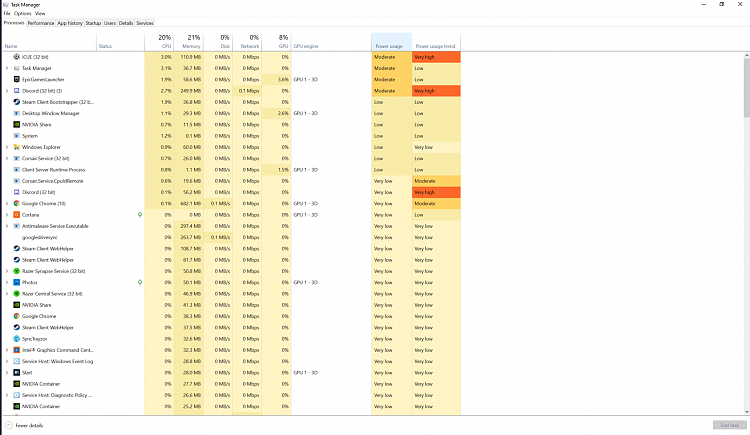Select the iCUE (32 bit) process icon
This screenshot has width=750, height=435.
(16, 57)
